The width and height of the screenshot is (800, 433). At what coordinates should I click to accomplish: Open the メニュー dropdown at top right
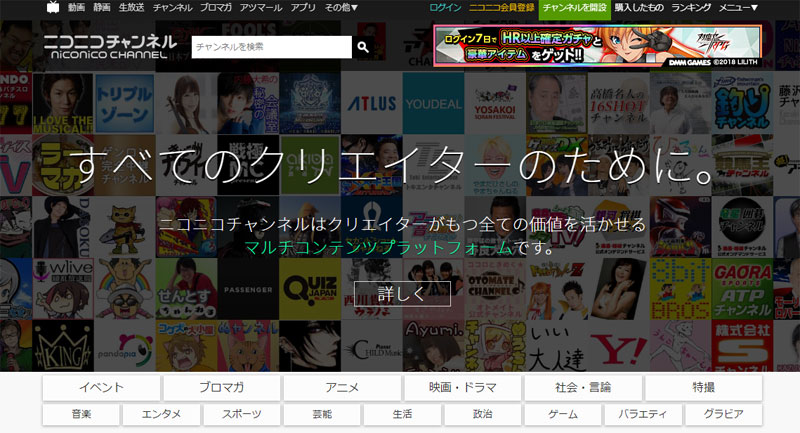click(x=767, y=8)
